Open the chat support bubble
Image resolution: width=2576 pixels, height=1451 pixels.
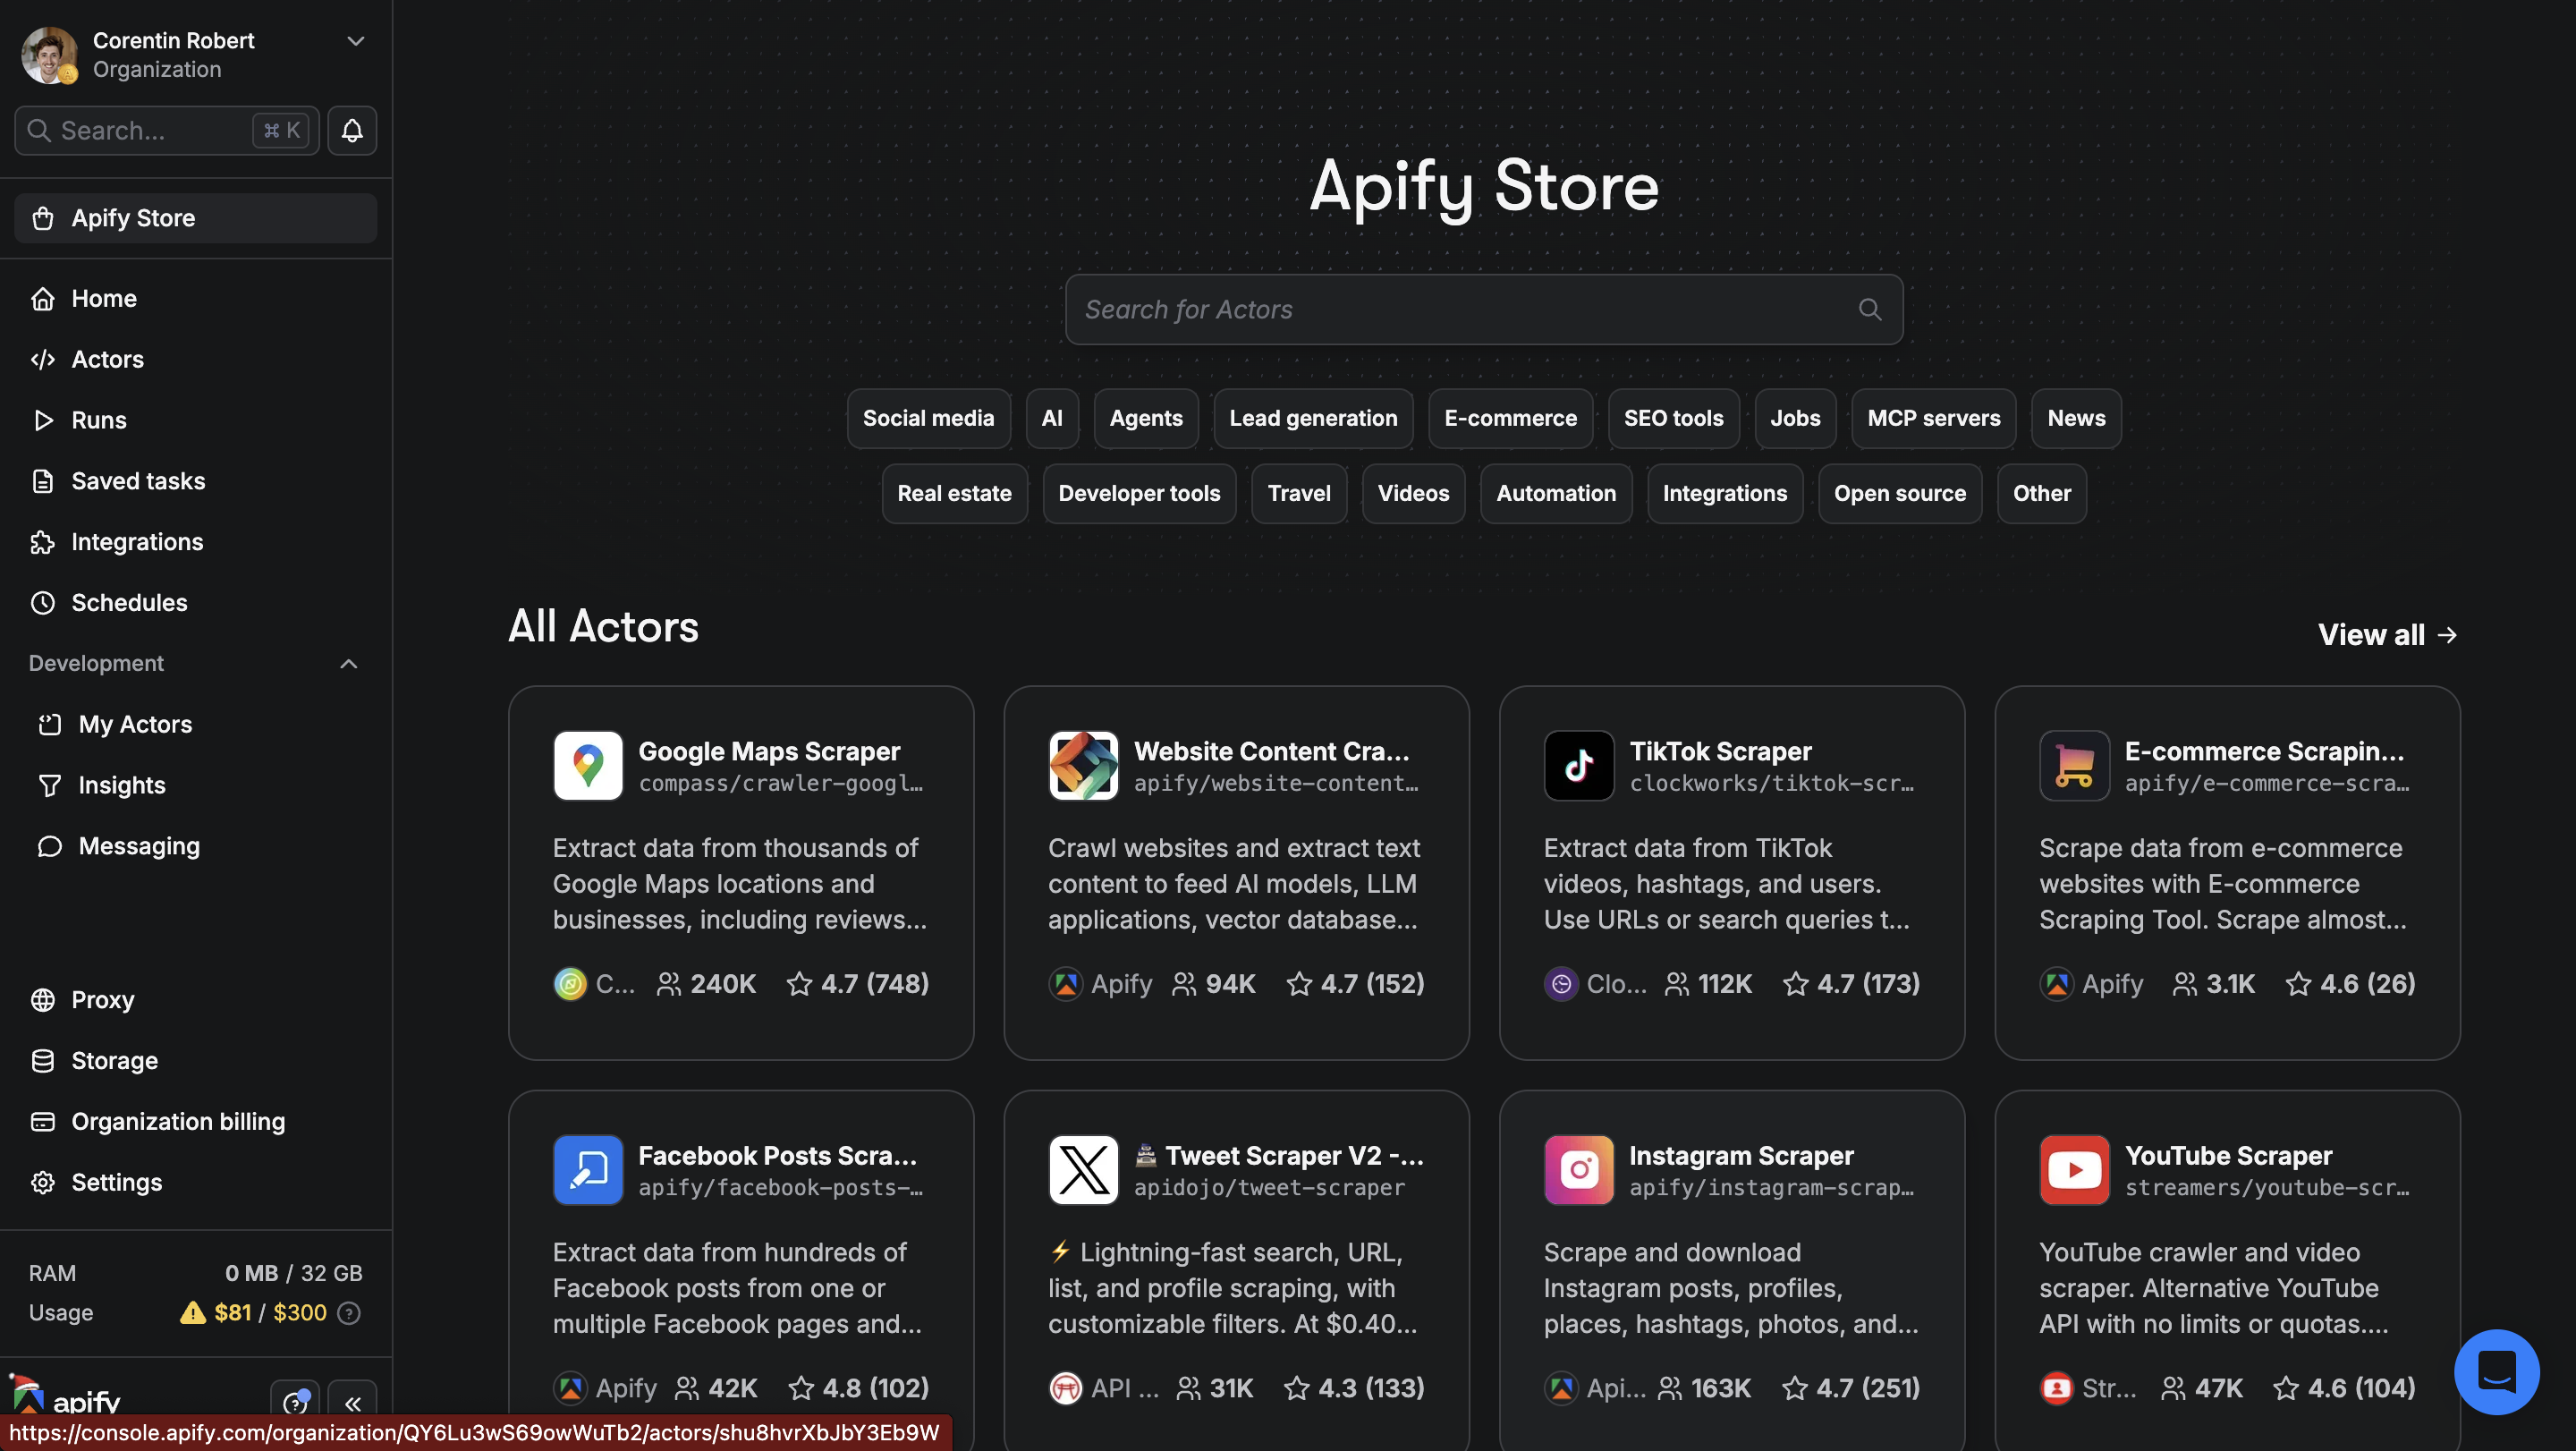[x=2497, y=1371]
